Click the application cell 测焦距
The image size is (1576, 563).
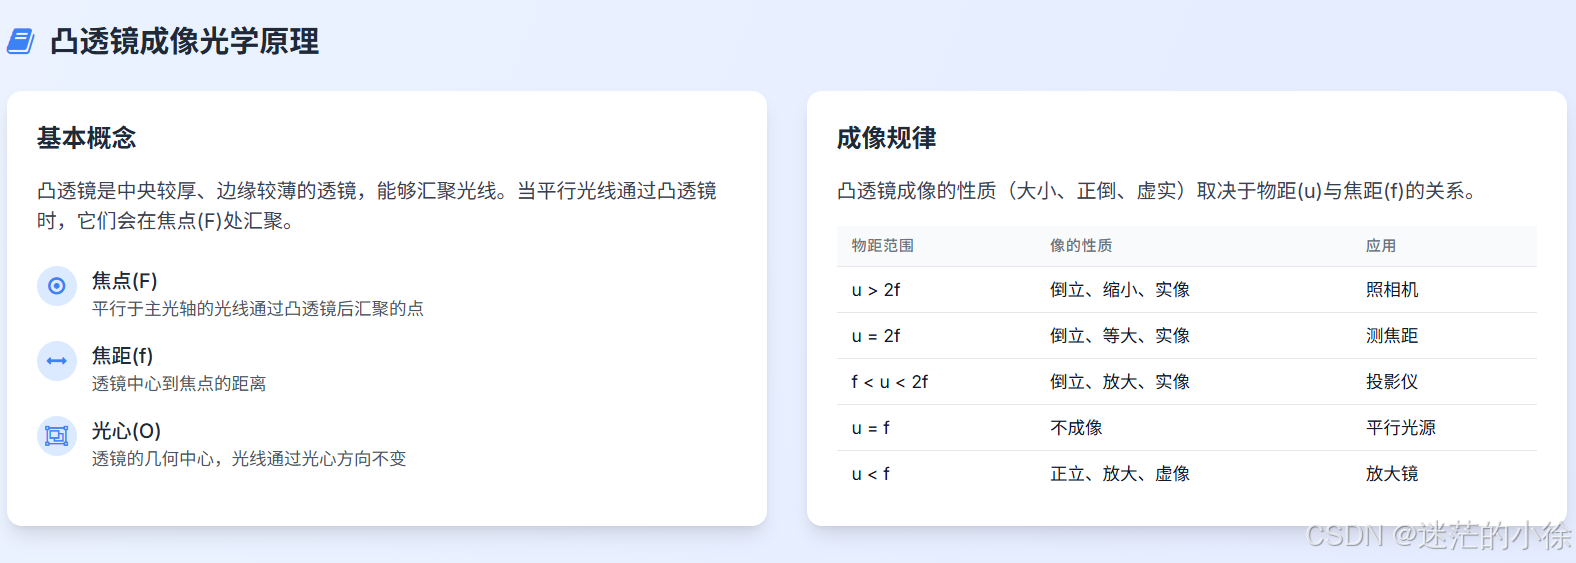click(x=1392, y=336)
